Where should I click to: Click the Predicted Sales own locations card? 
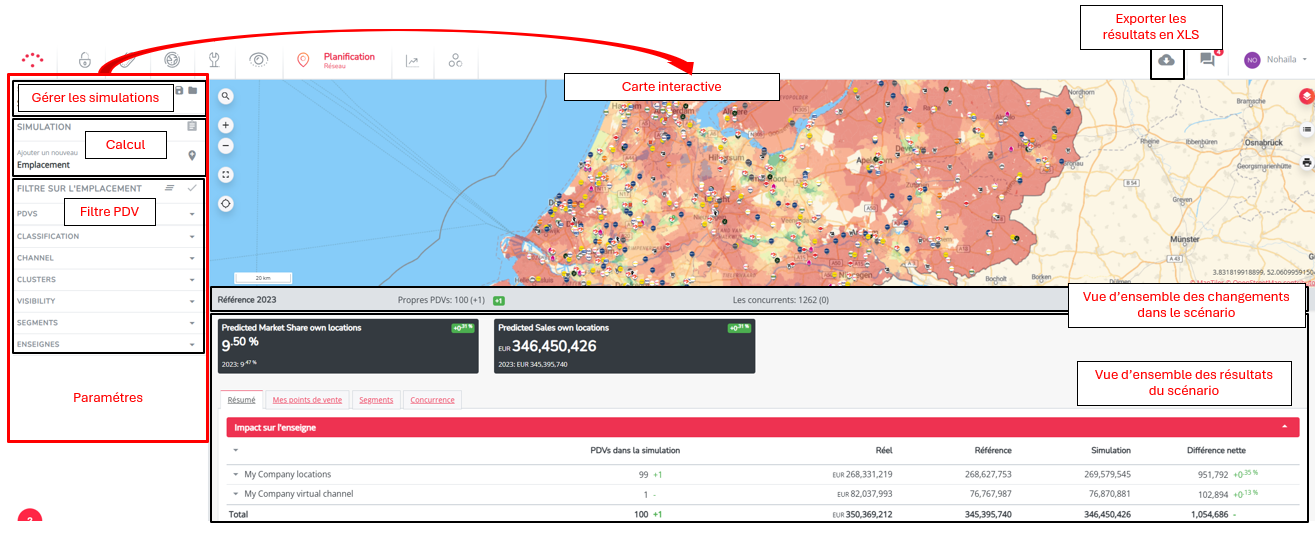click(x=624, y=346)
